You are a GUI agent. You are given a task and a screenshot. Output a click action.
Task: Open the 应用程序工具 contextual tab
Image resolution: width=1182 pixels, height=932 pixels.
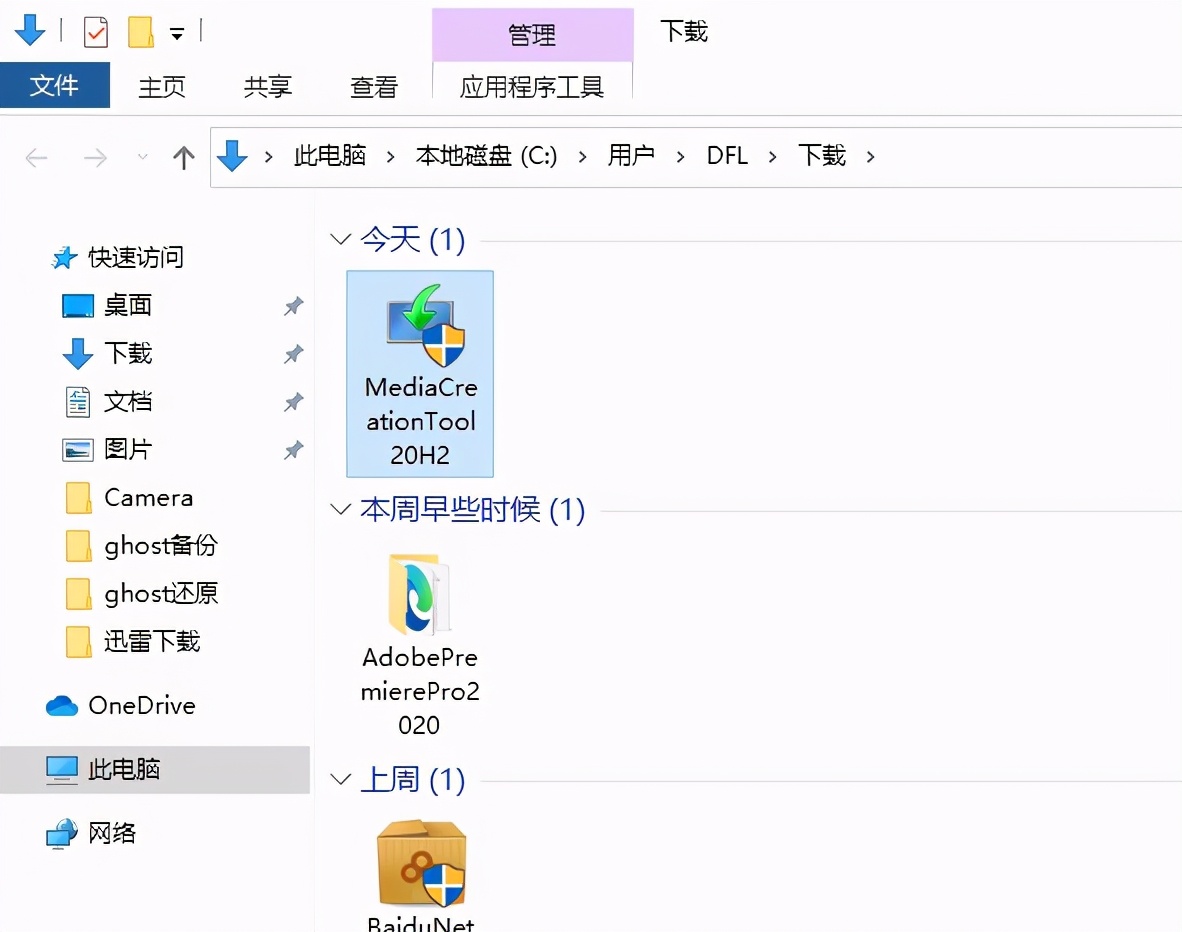click(532, 86)
